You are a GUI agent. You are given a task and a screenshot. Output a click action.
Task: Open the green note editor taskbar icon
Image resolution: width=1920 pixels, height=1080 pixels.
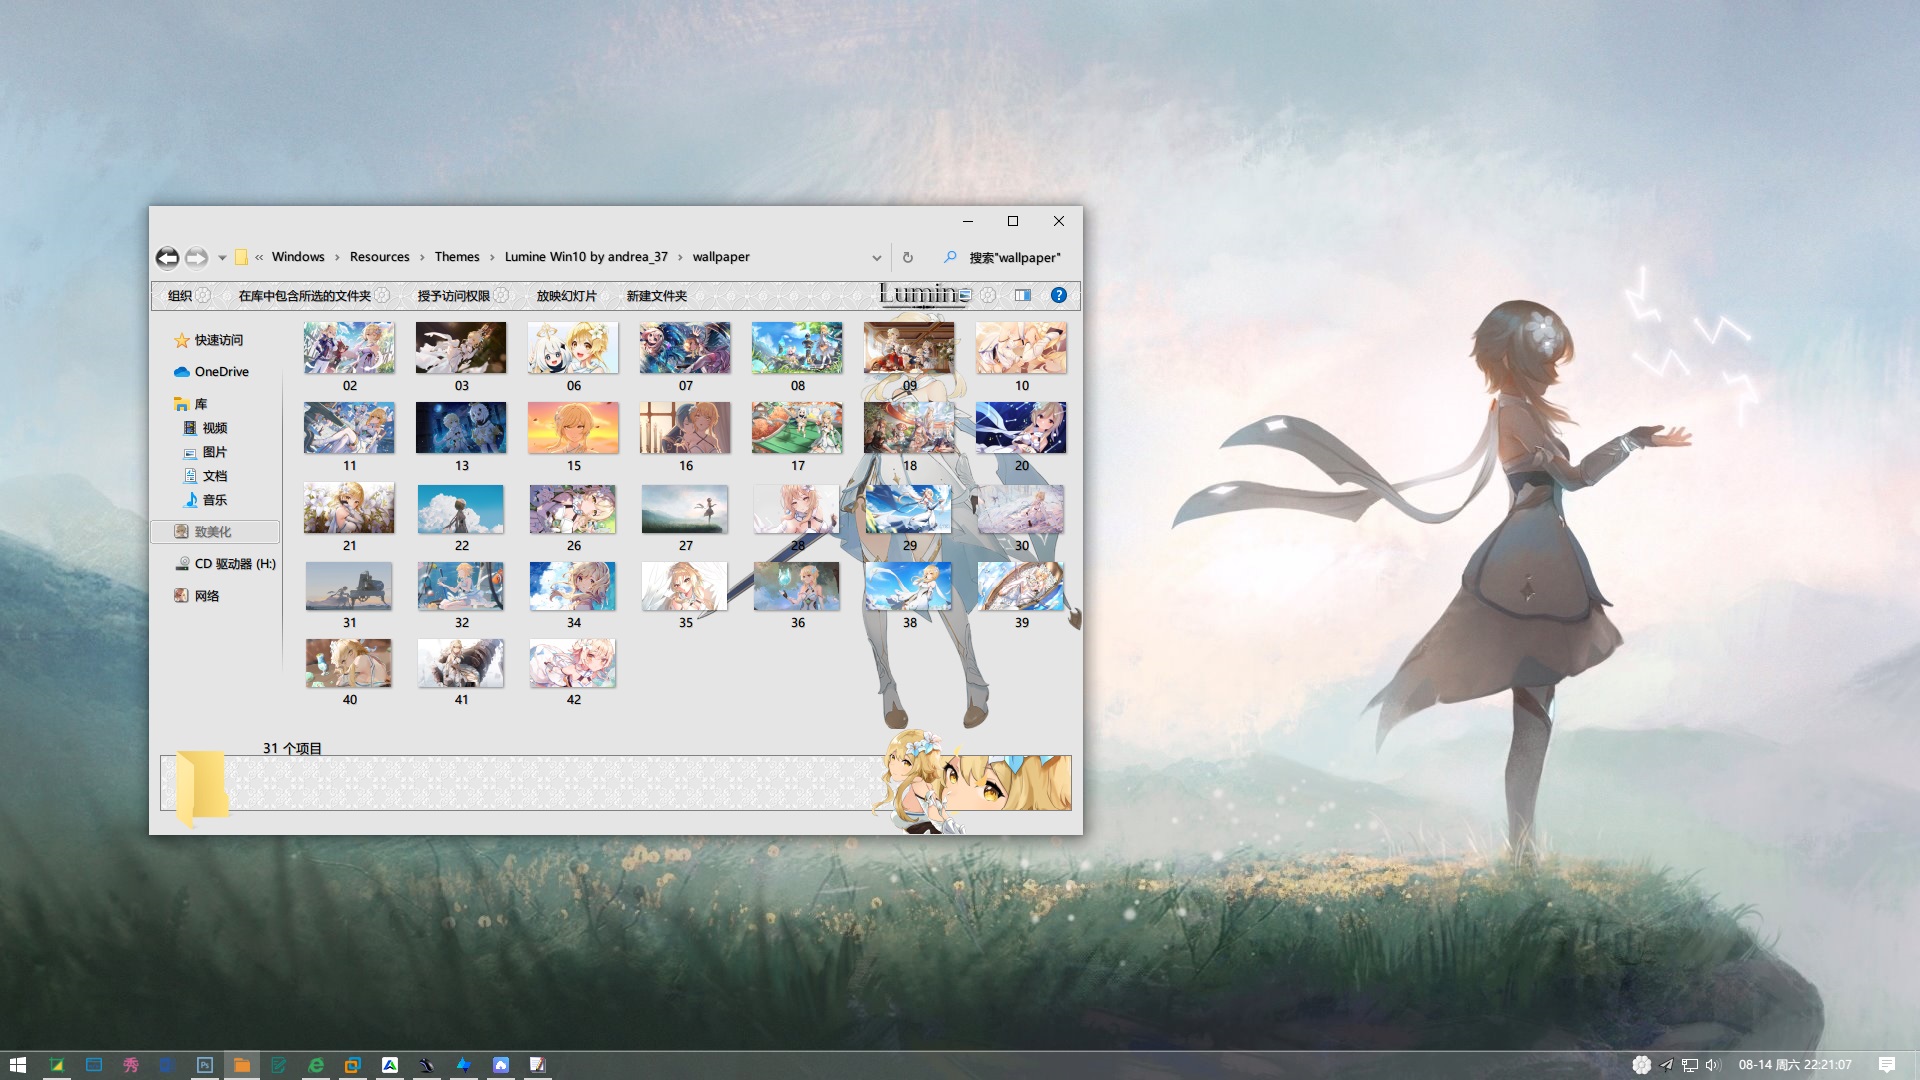click(x=279, y=1065)
